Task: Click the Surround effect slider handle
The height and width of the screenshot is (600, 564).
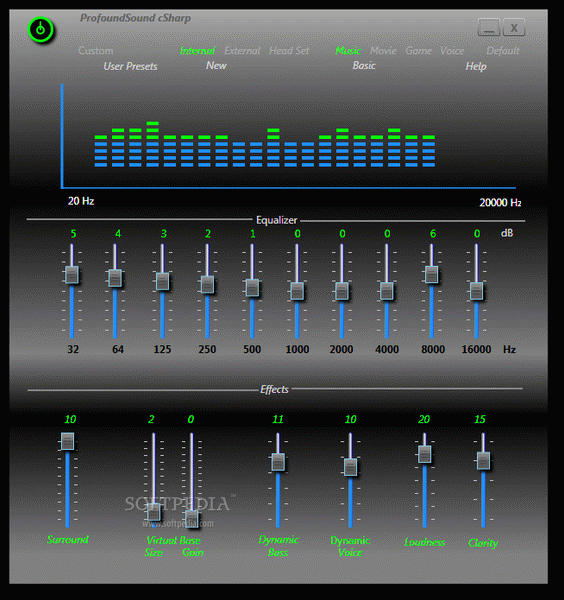Action: pos(68,441)
